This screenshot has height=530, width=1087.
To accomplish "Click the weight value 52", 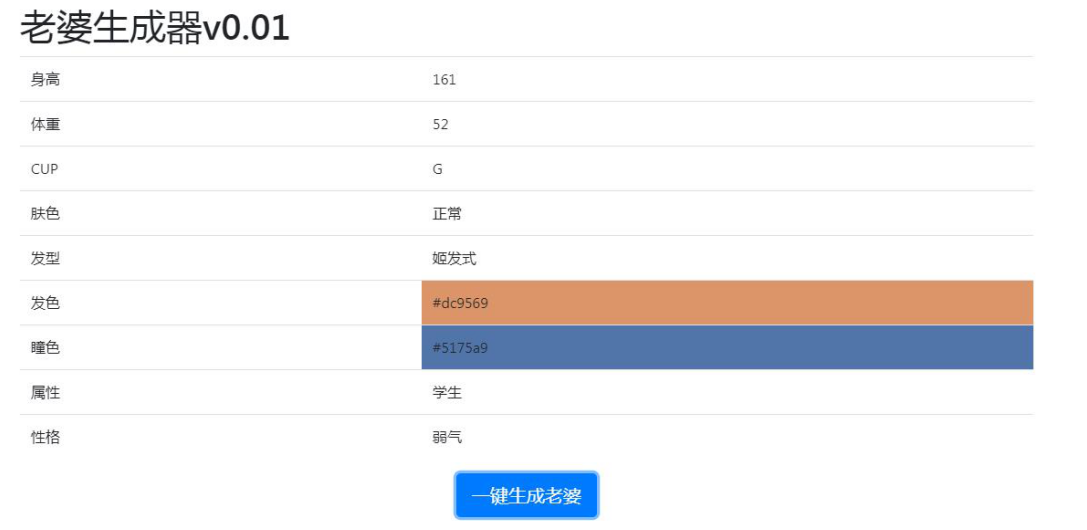I will click(440, 125).
